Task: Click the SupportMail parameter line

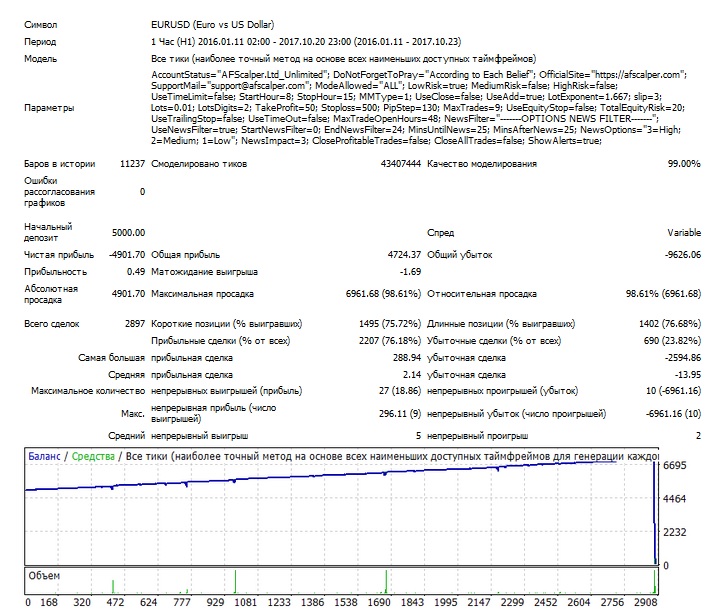Action: 384,86
